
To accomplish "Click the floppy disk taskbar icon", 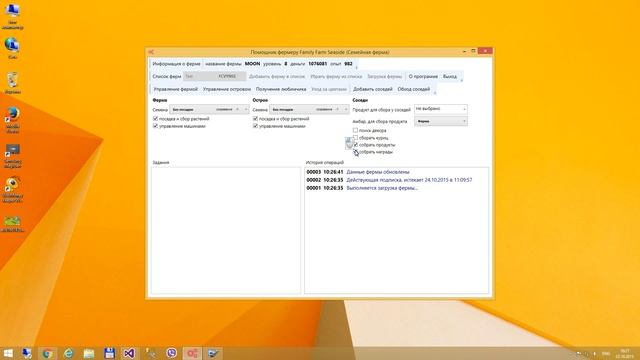I will pyautogui.click(x=109, y=353).
